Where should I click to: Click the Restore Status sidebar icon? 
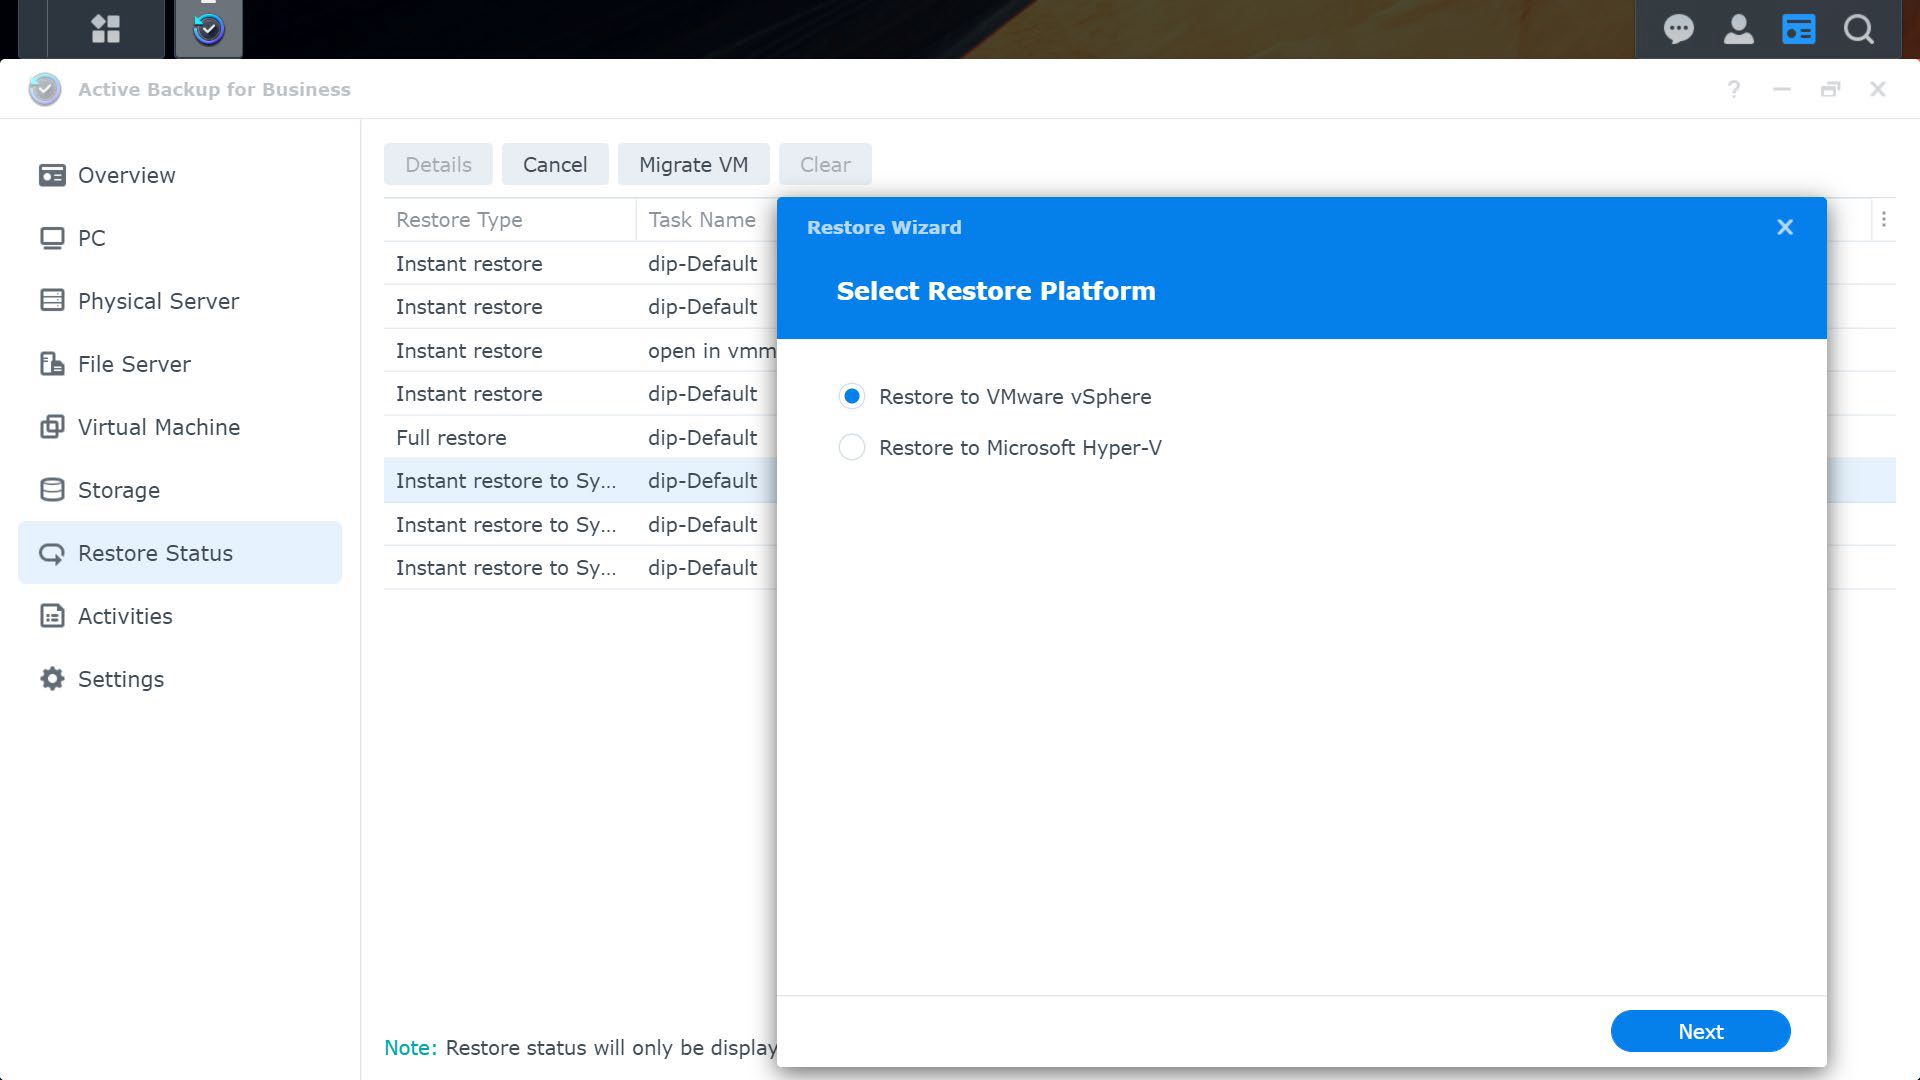coord(52,553)
